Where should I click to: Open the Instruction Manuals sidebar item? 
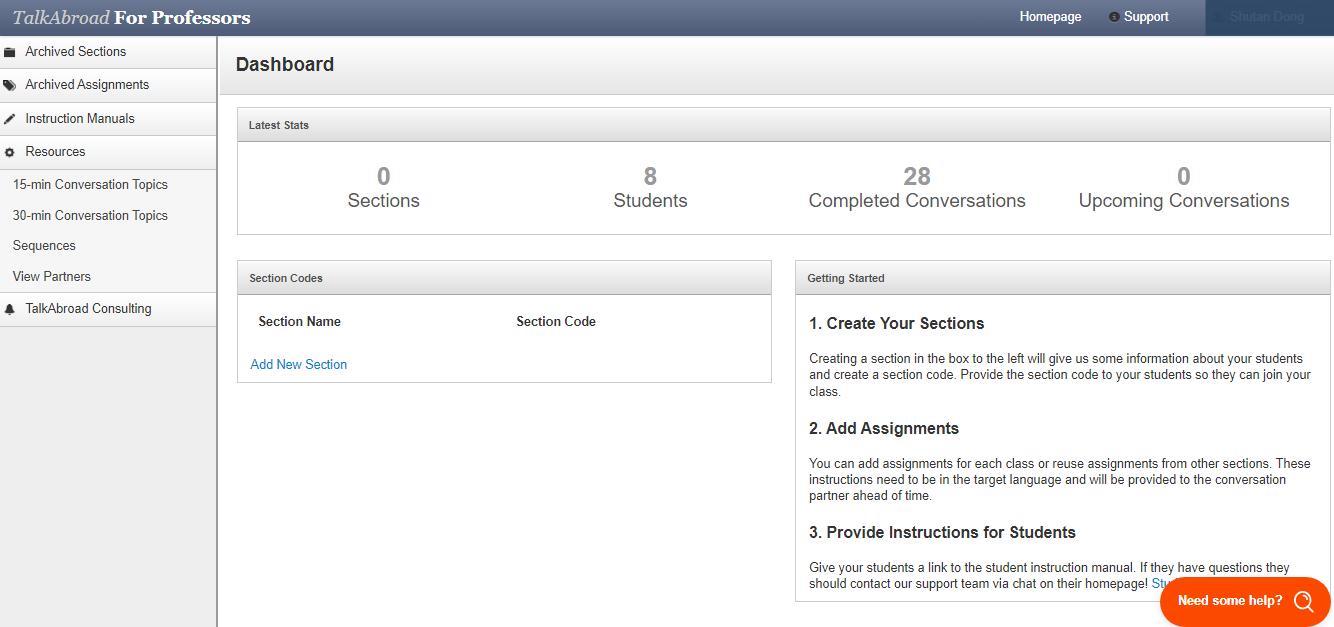coord(80,119)
